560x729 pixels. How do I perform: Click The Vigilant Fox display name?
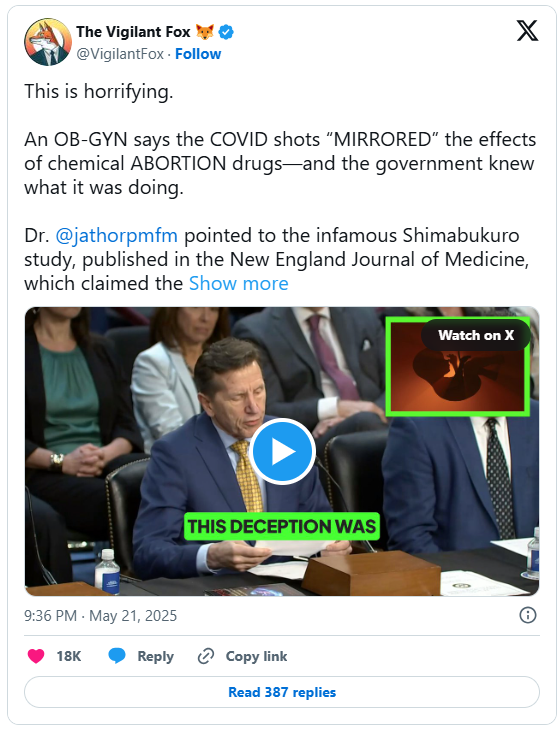pos(133,32)
